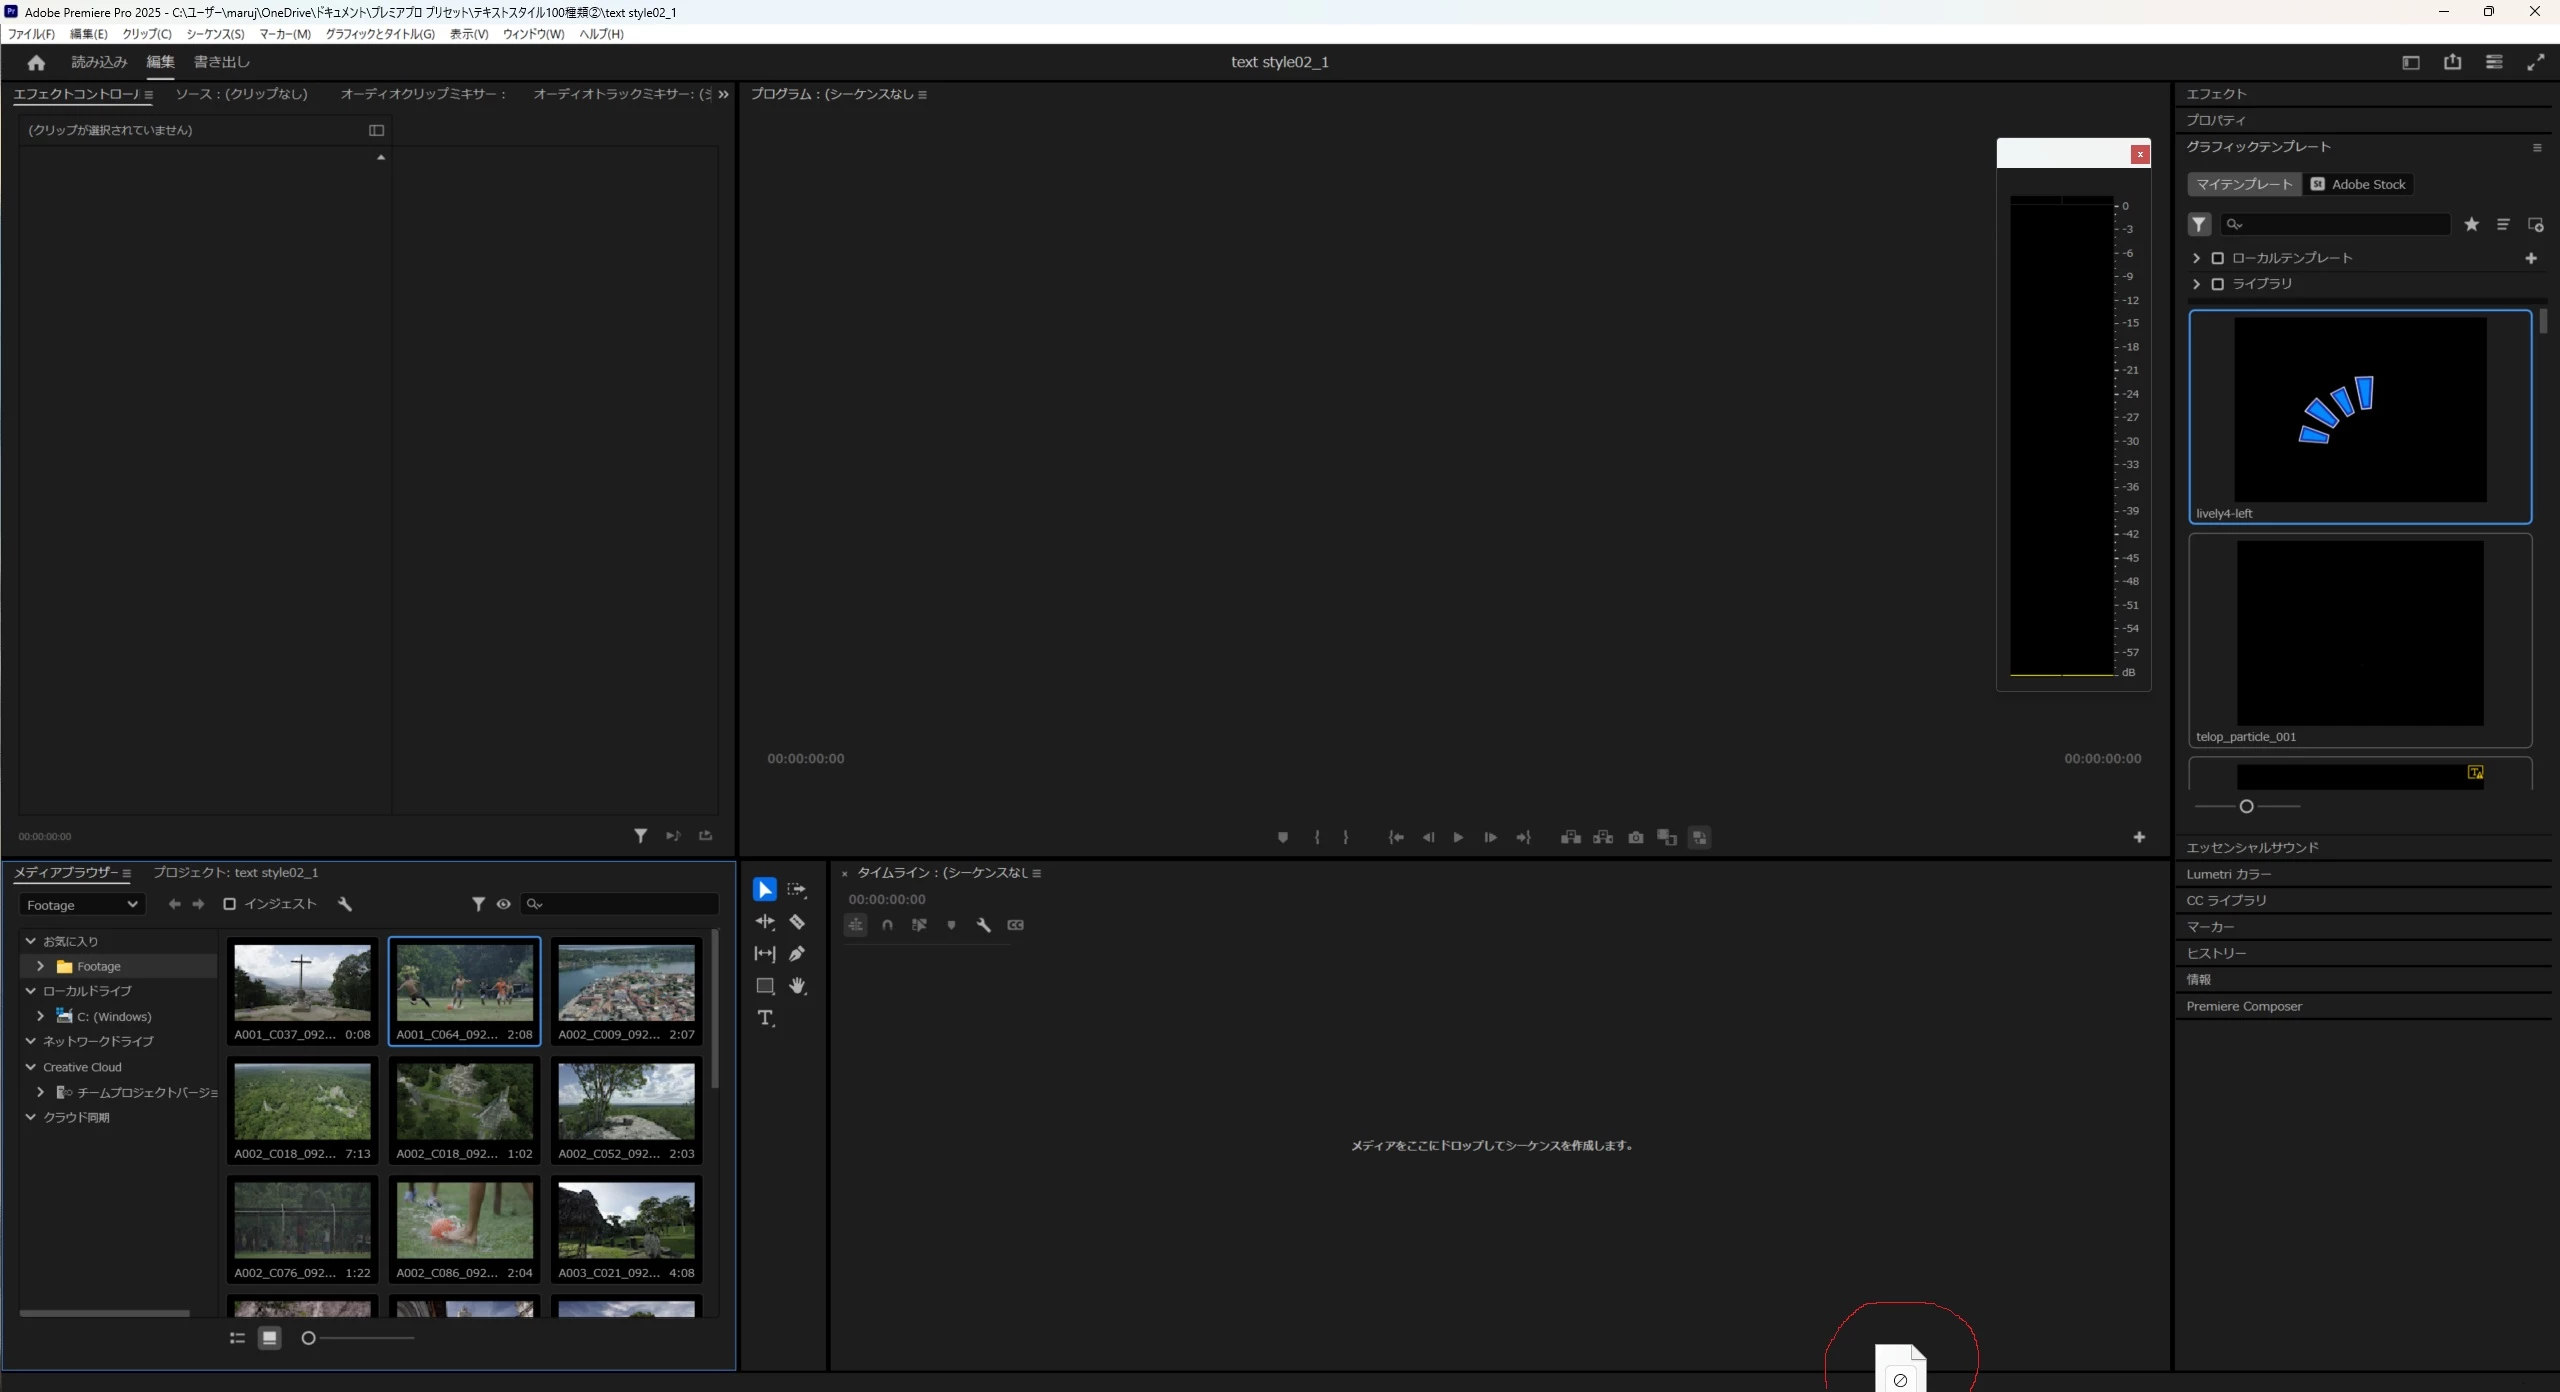This screenshot has width=2560, height=1392.
Task: Open the Quick Export share icon
Action: (x=2452, y=62)
